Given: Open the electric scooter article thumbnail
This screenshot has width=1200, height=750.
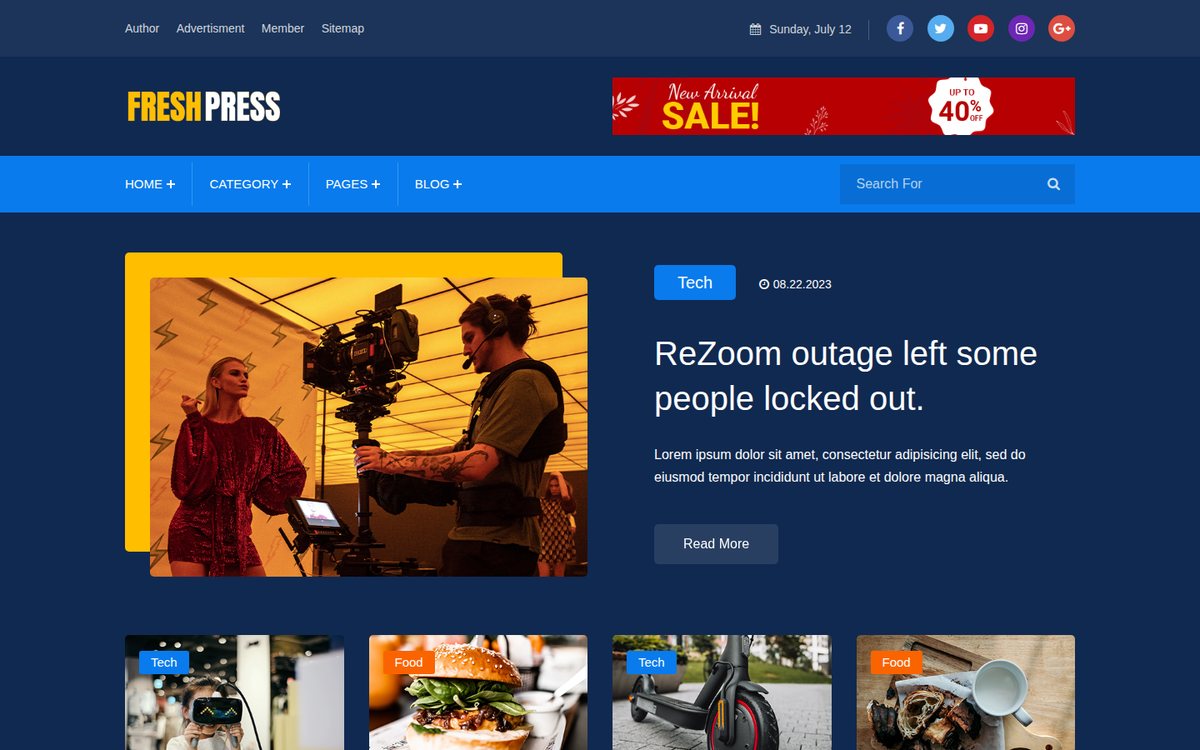Looking at the screenshot, I should [722, 693].
